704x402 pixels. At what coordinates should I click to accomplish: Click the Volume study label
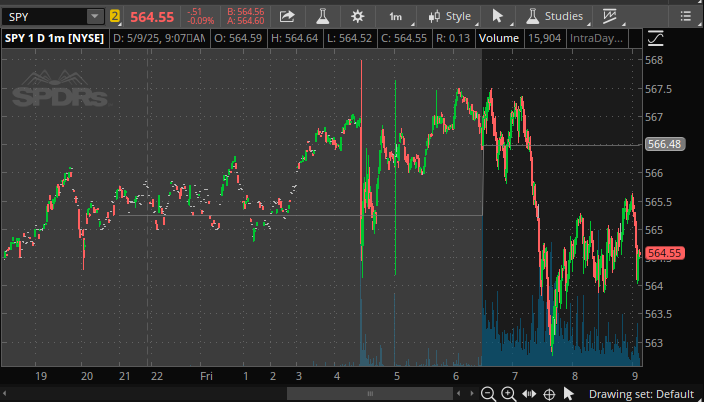pyautogui.click(x=499, y=39)
